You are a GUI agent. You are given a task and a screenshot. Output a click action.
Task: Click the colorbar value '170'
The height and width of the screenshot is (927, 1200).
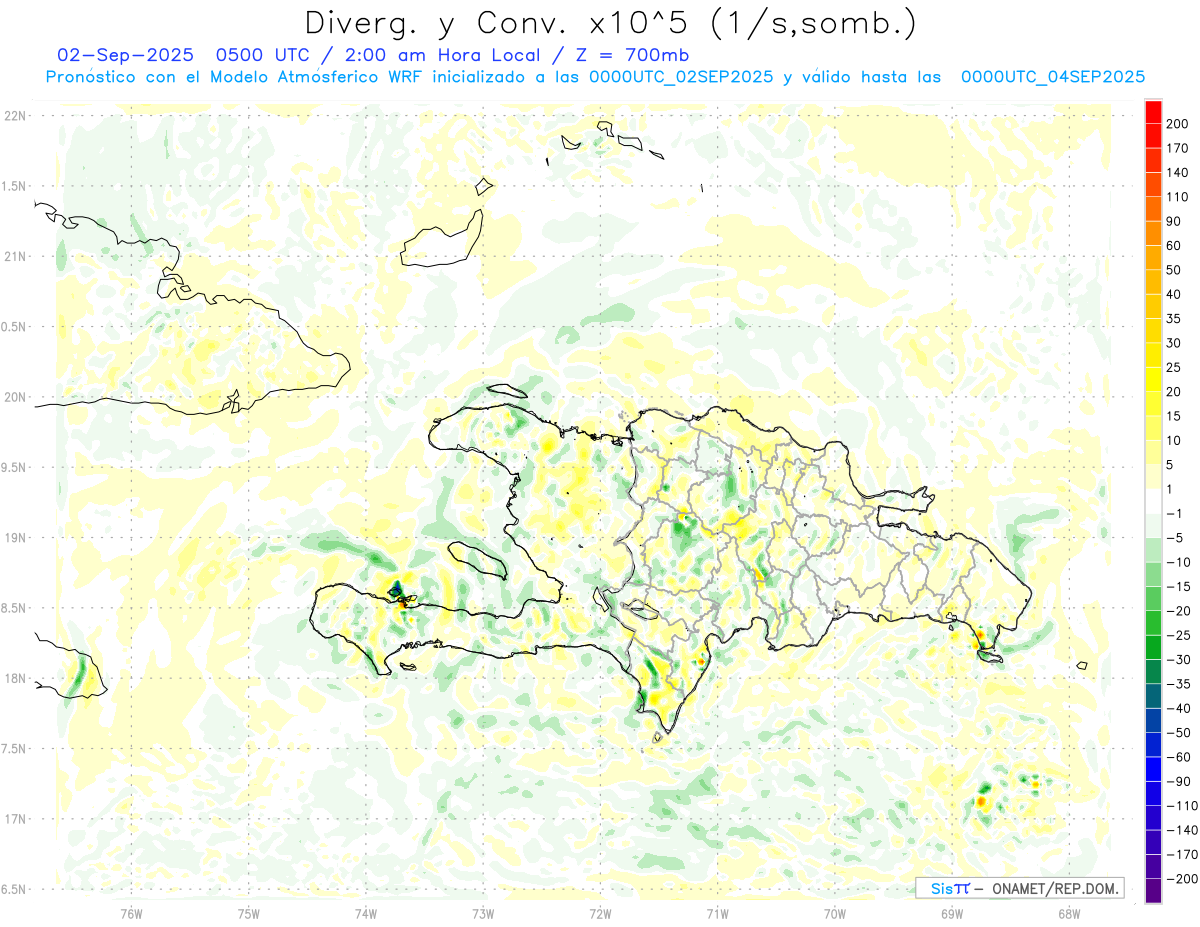coord(1178,148)
